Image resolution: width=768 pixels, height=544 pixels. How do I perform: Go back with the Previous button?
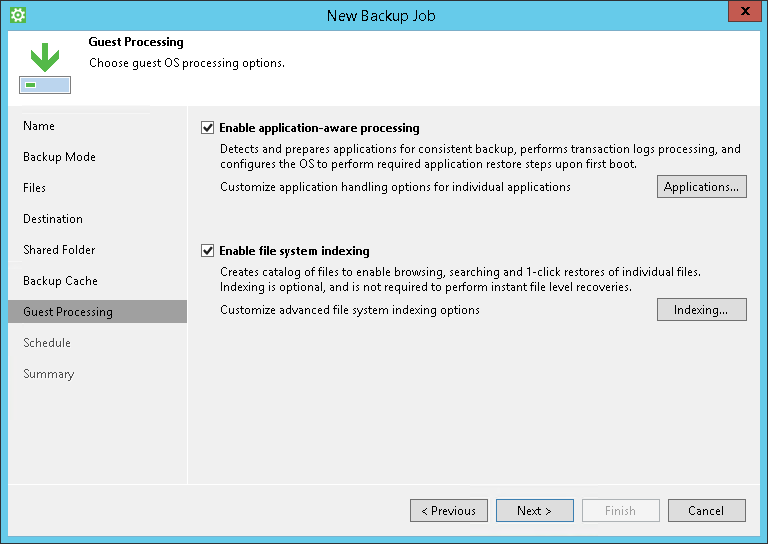449,511
